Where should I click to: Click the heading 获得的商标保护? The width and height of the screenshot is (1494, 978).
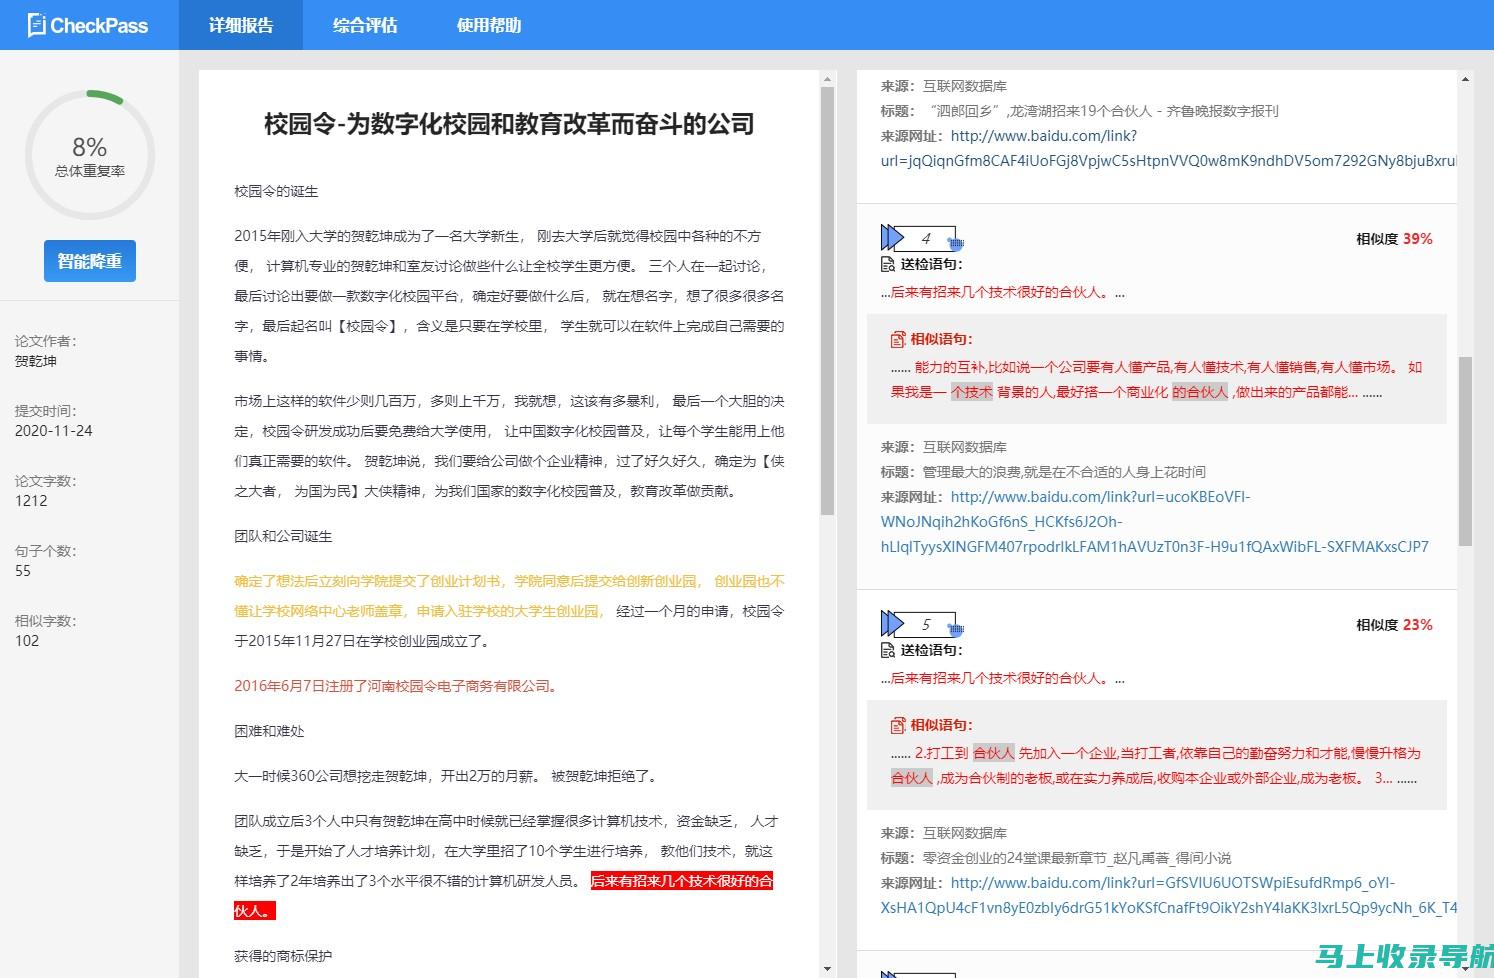[283, 956]
